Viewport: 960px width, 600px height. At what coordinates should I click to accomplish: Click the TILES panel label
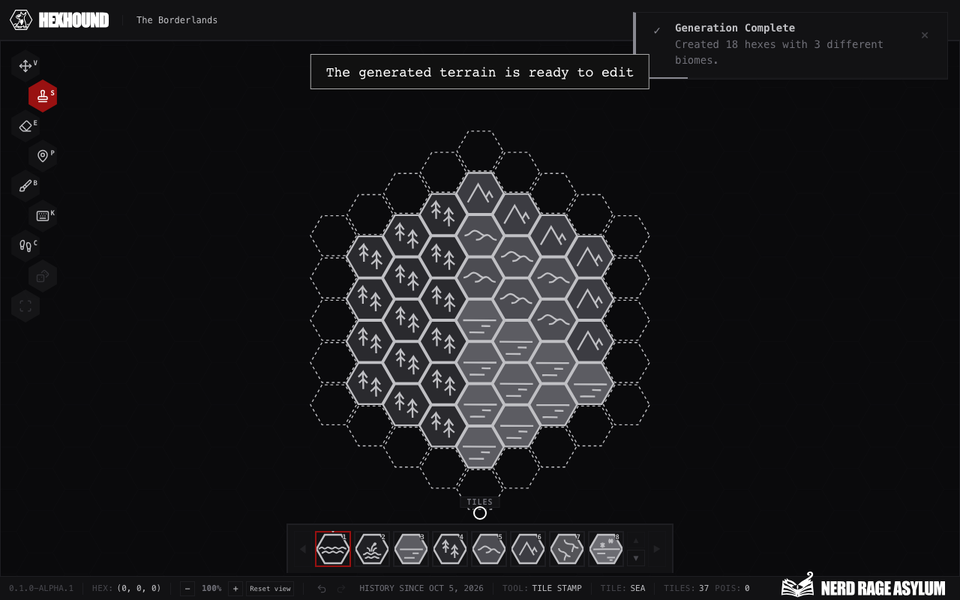479,502
